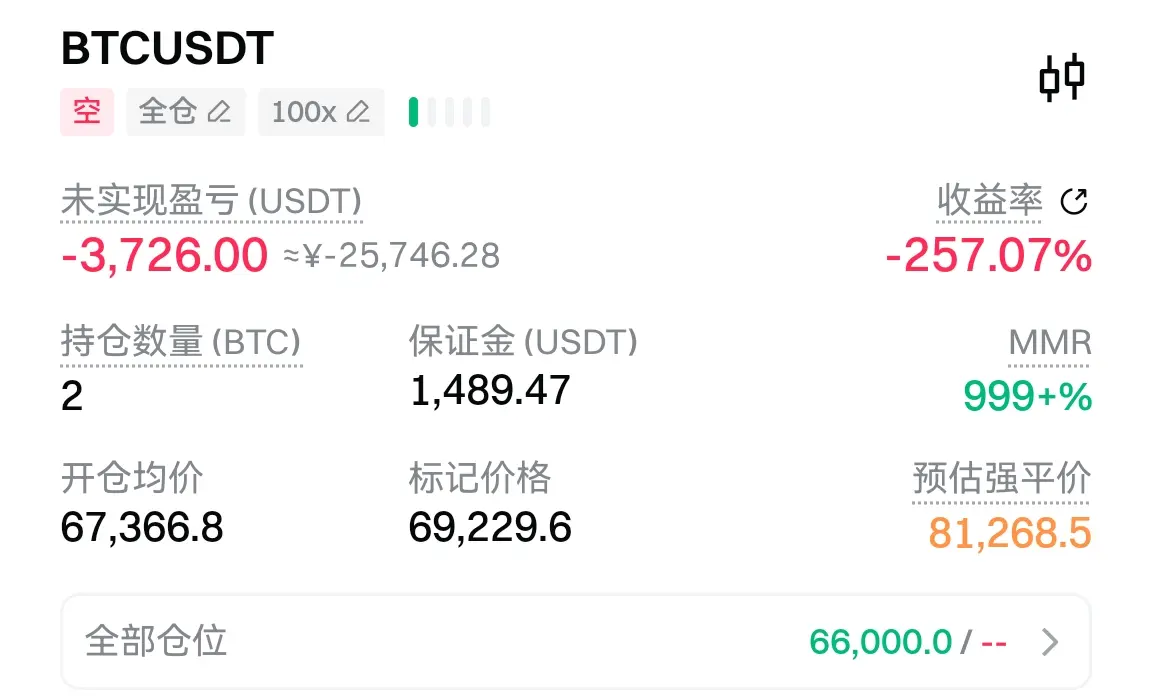1152x699 pixels.
Task: Click the 收益率 underlined label
Action: pos(989,201)
